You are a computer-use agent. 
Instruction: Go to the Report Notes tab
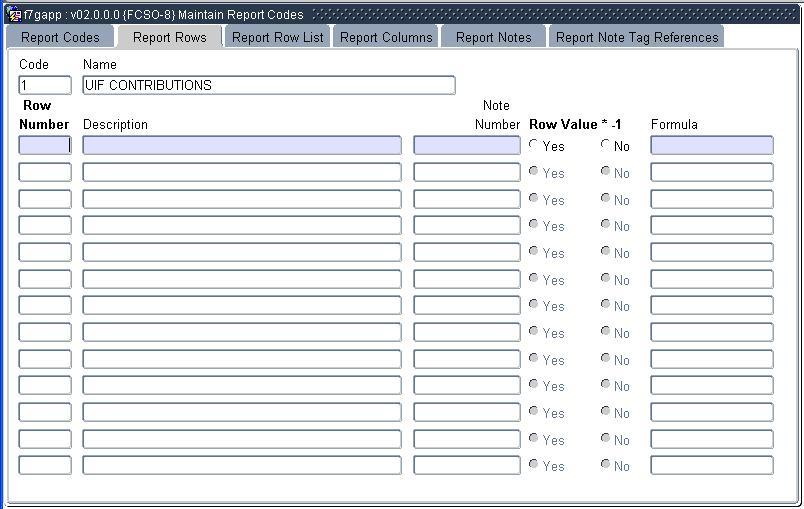493,37
